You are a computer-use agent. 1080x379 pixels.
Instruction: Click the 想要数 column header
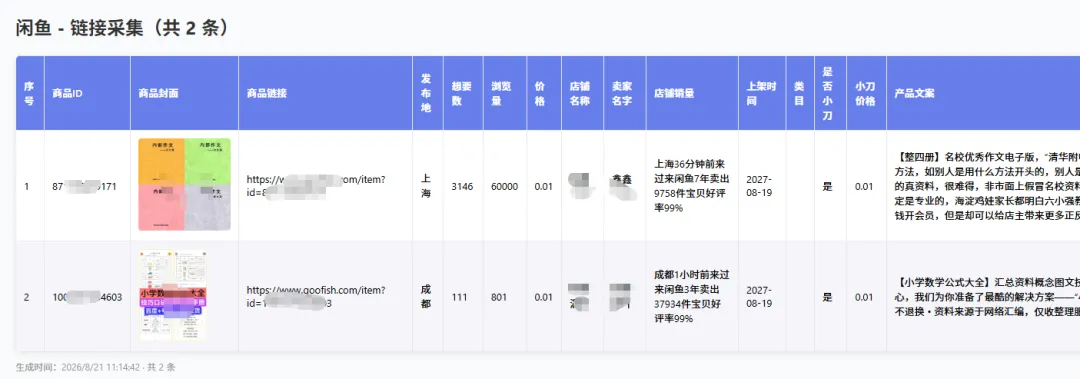(x=463, y=93)
